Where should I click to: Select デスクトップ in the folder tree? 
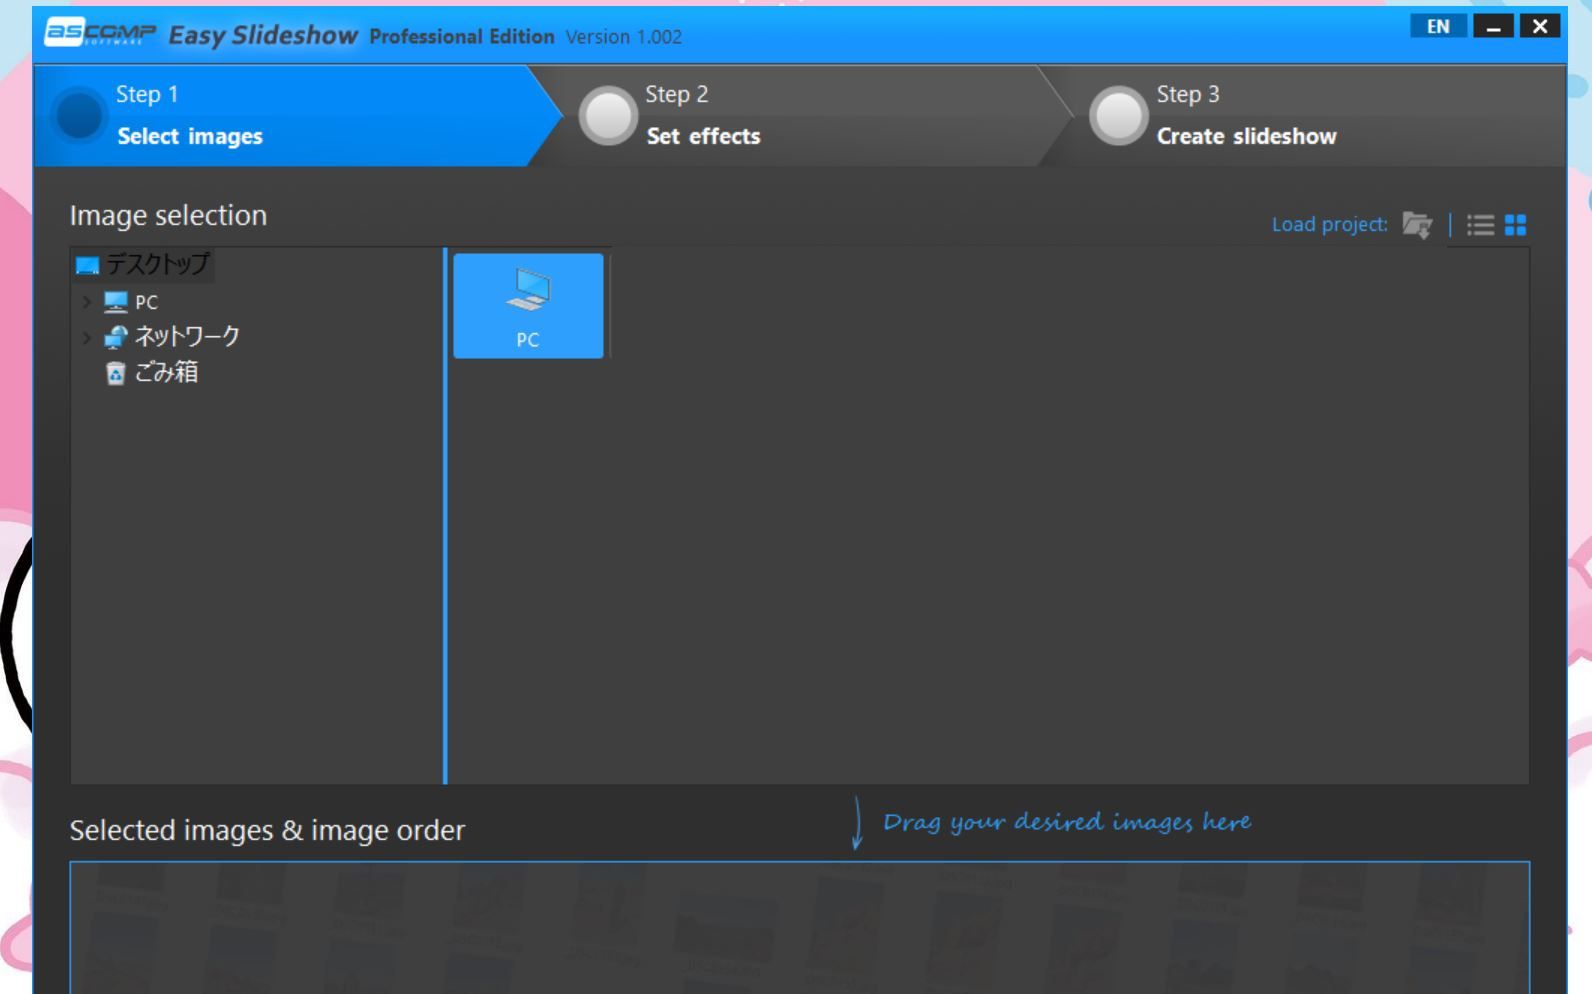[157, 264]
